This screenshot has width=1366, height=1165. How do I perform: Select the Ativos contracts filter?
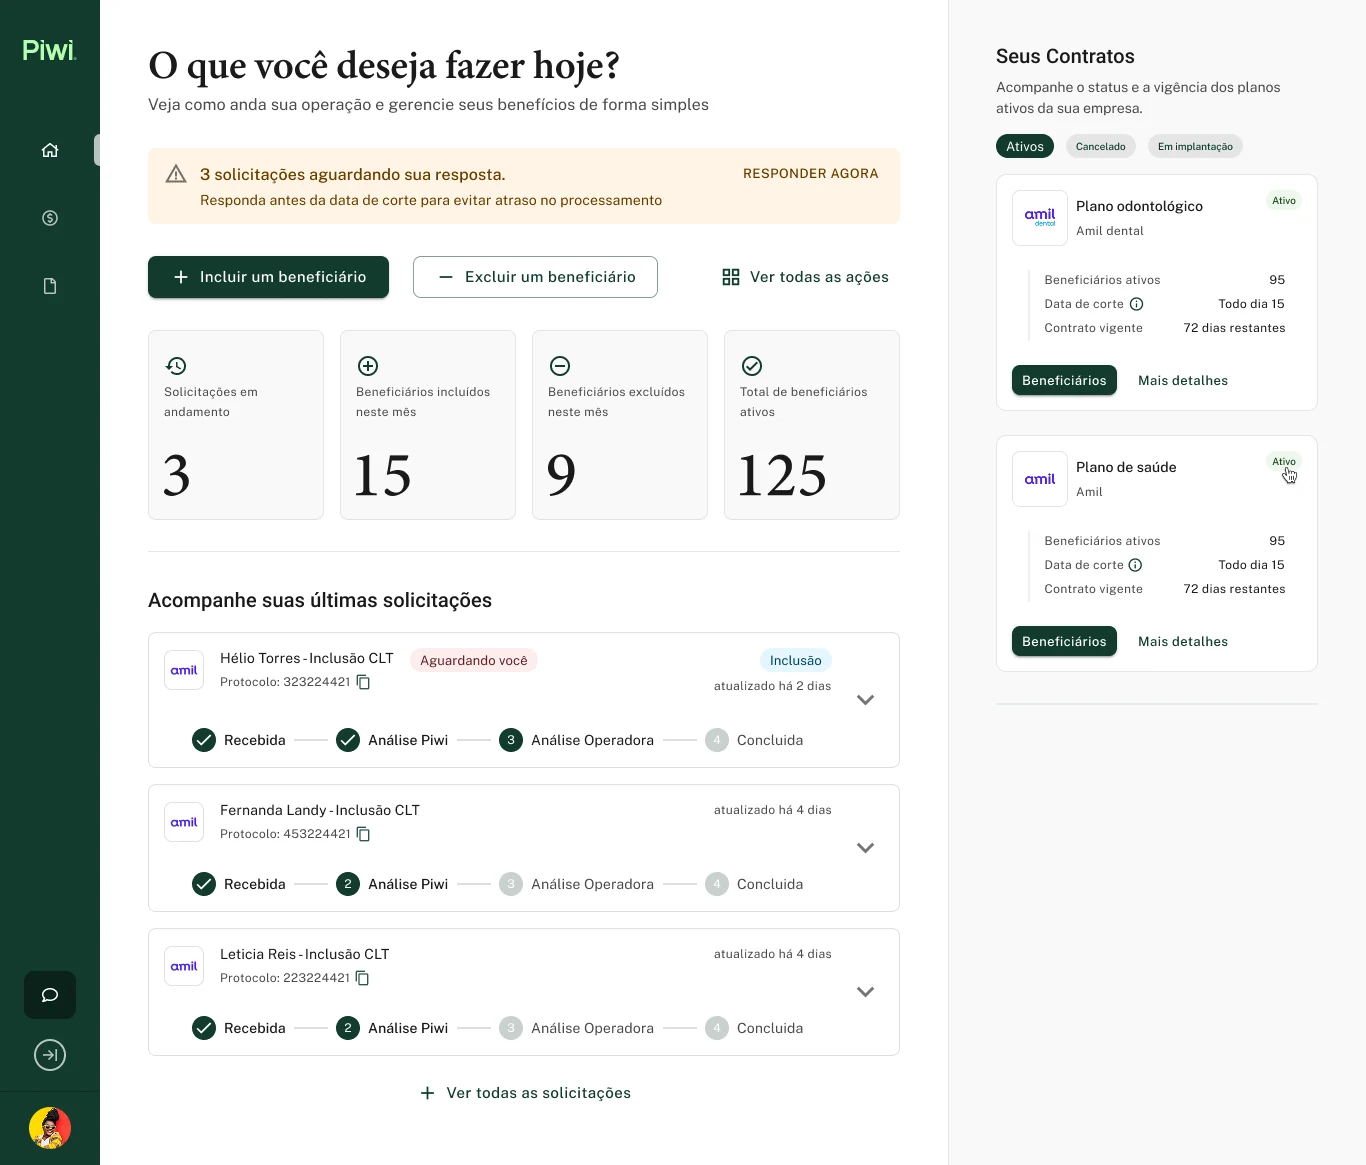1025,146
